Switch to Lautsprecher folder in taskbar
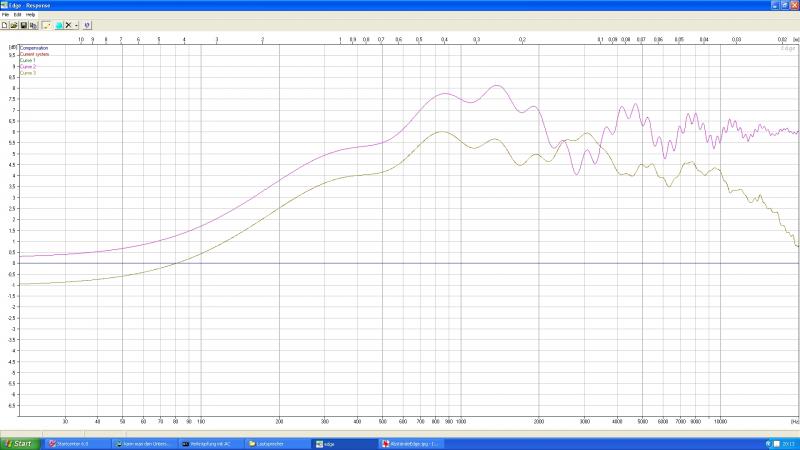 click(270, 443)
